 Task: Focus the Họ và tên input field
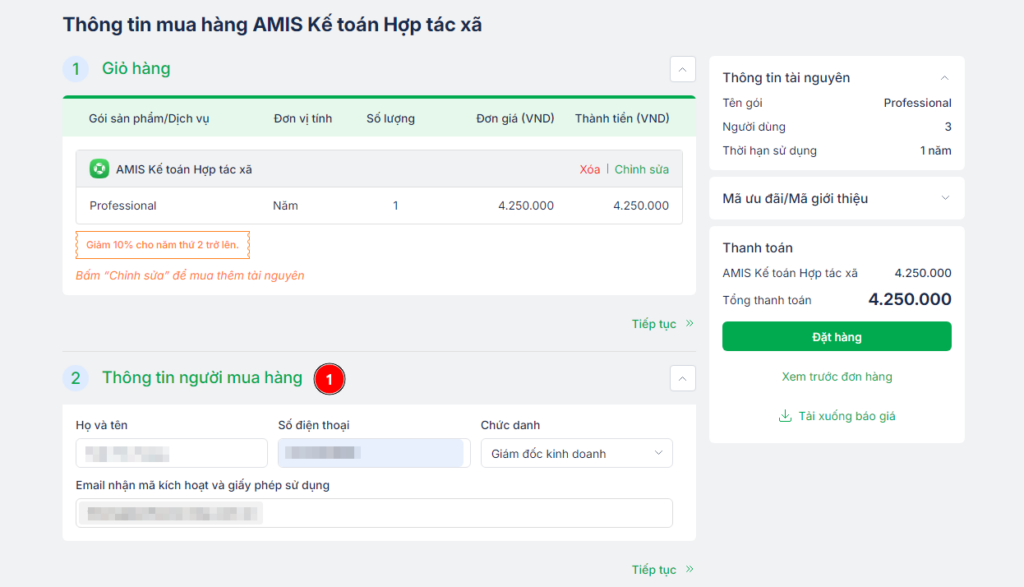tap(172, 453)
